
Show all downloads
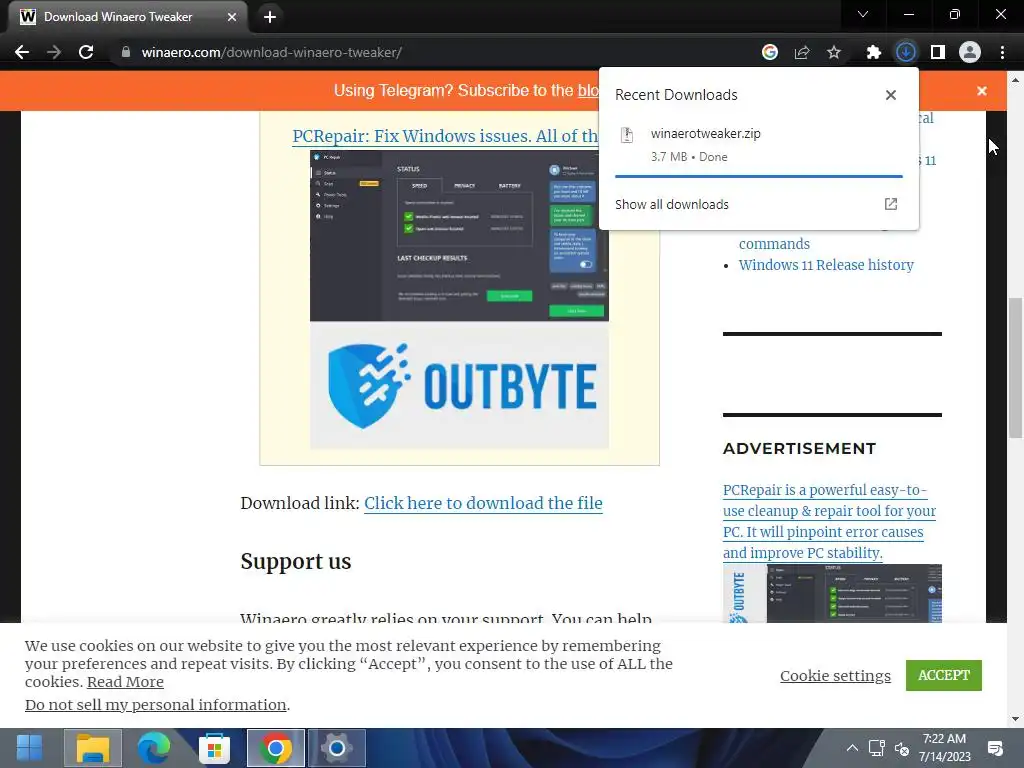671,204
